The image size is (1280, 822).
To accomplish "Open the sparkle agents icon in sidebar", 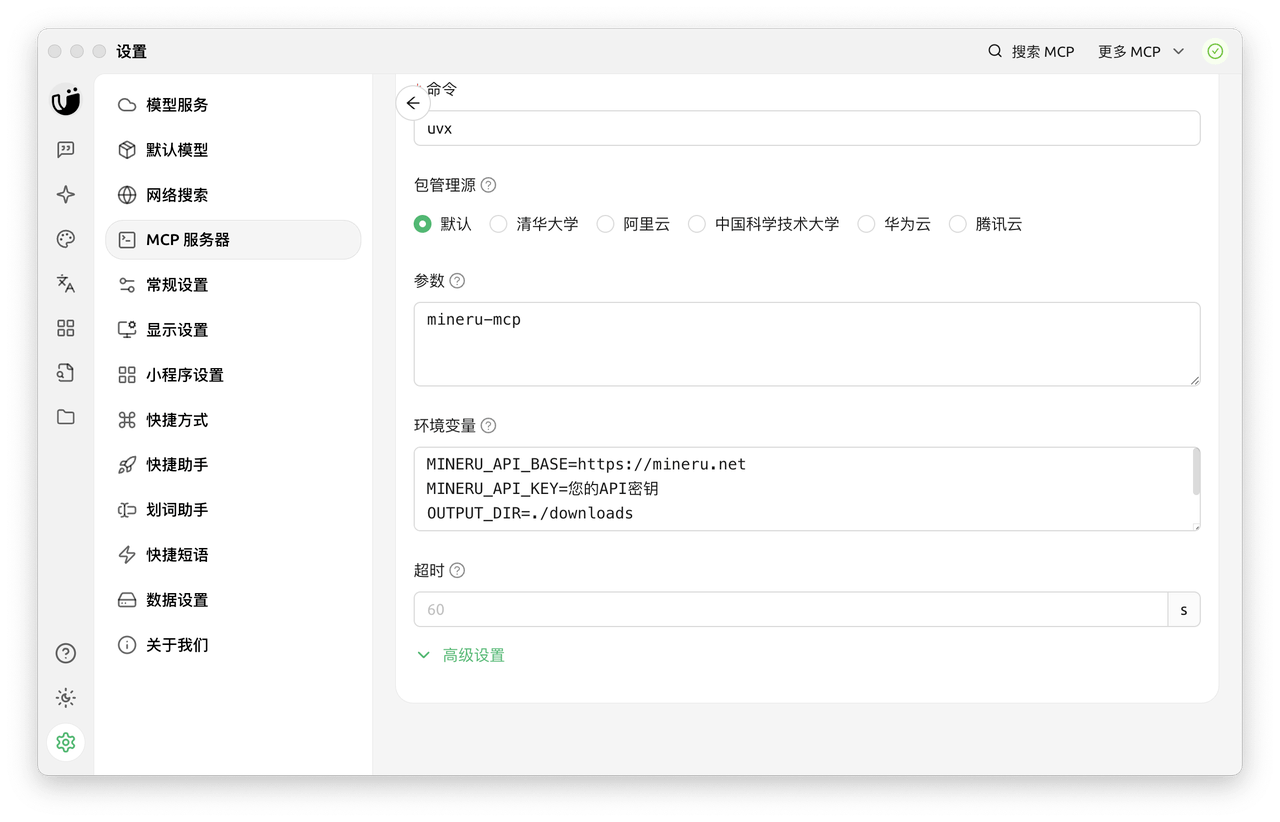I will [66, 194].
